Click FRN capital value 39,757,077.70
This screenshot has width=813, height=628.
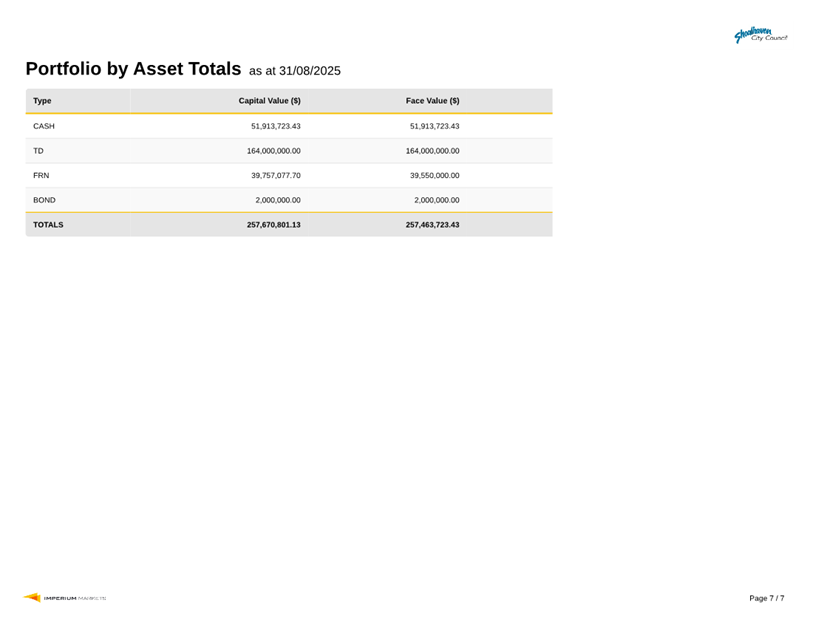coord(275,175)
